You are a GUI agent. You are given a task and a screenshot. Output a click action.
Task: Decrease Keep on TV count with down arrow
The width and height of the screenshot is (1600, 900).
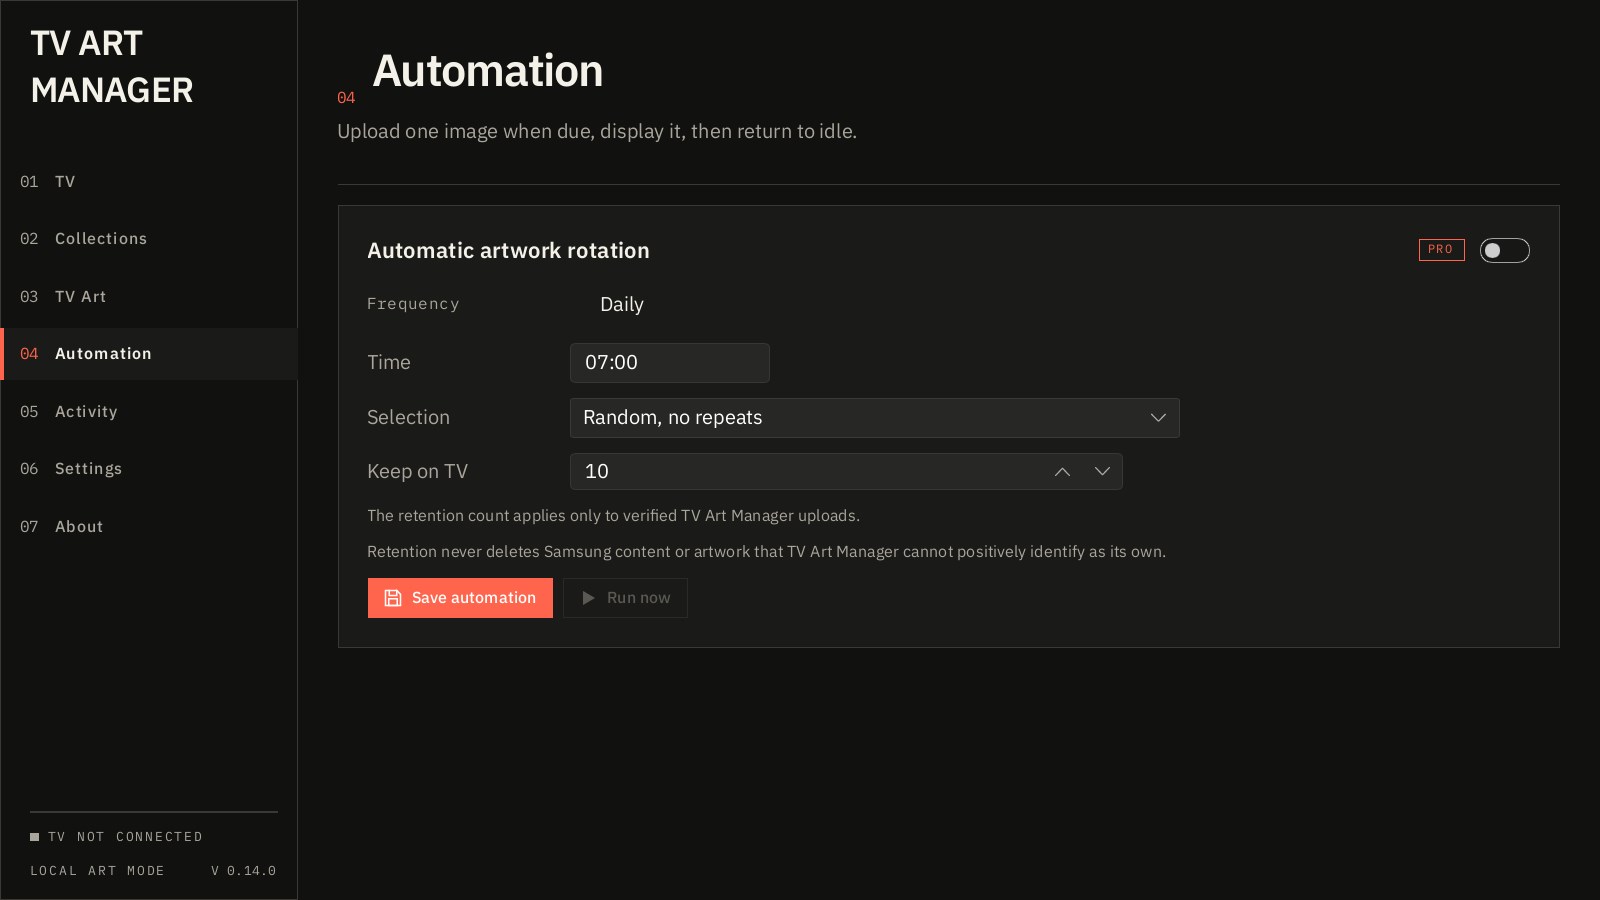1102,472
